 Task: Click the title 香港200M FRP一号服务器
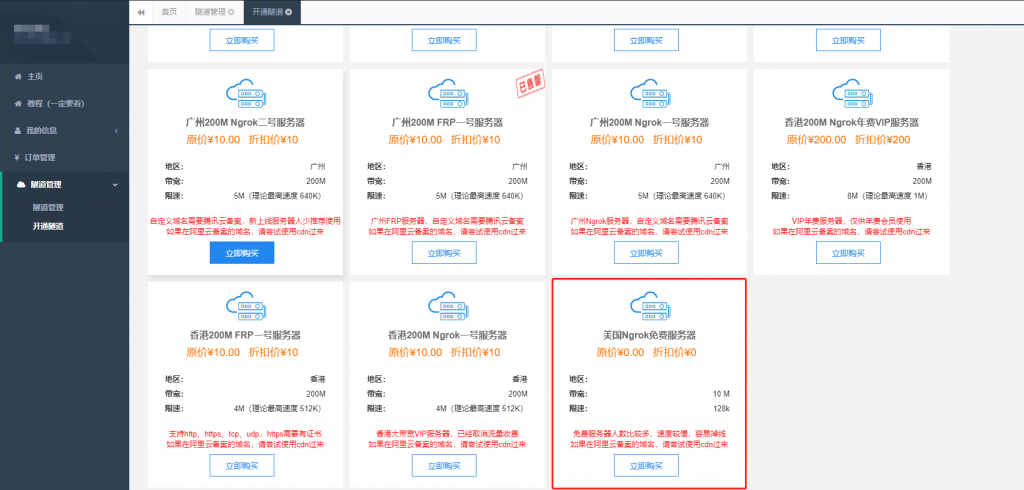point(245,336)
